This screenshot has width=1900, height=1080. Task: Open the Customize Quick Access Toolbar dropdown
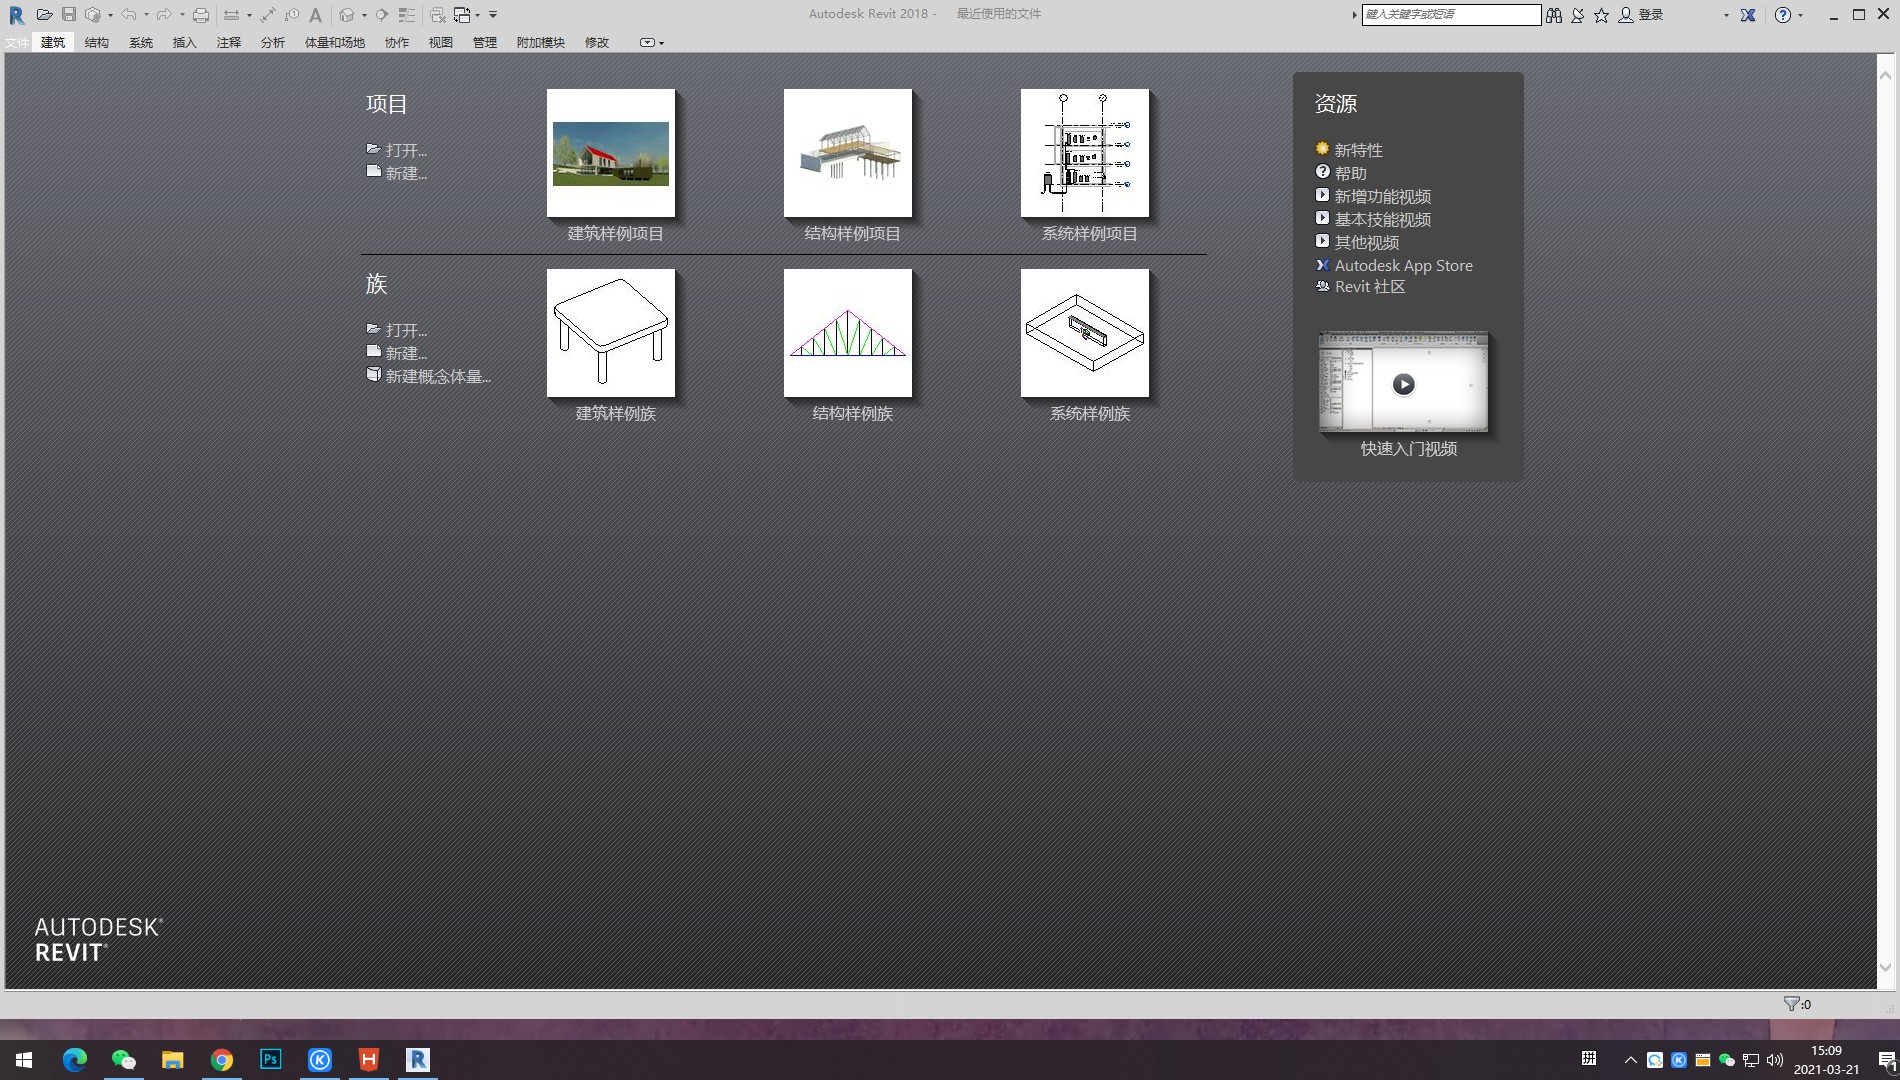493,15
